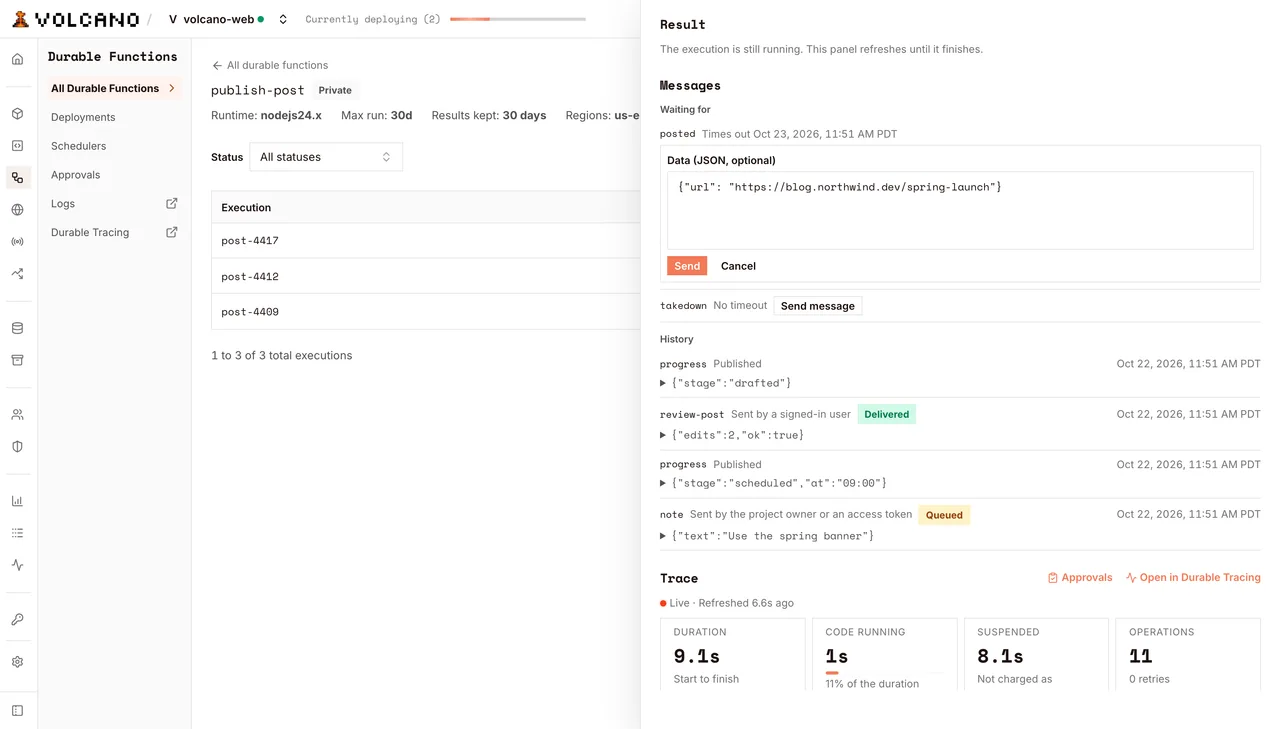Open the team members icon in sidebar
Image resolution: width=1280 pixels, height=729 pixels.
(17, 415)
